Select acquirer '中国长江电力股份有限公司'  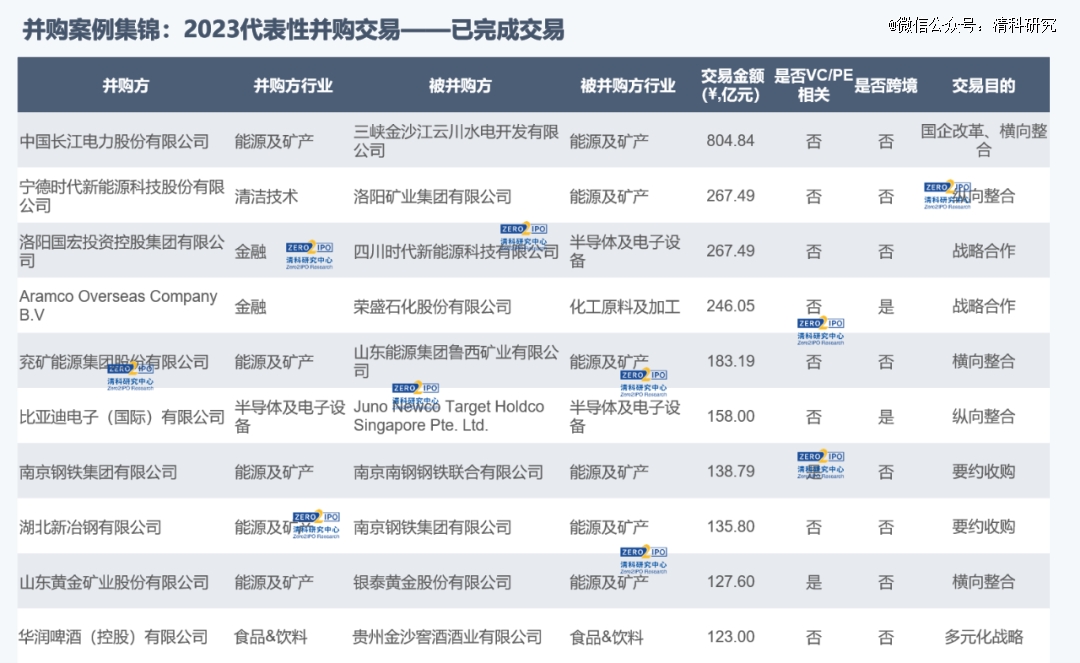pyautogui.click(x=114, y=141)
